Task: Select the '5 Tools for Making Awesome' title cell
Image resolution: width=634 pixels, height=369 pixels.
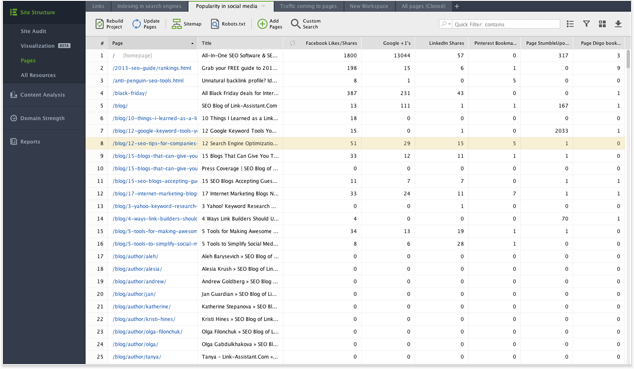Action: [x=240, y=231]
